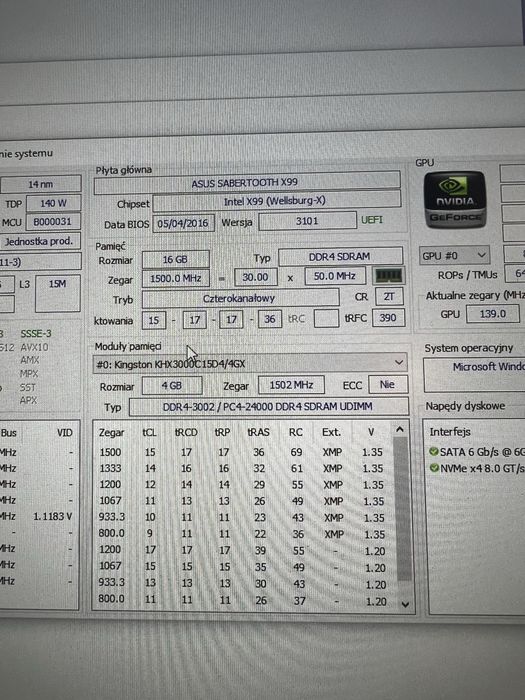Click the L3 cache 15M field
The image size is (525, 700).
[x=58, y=293]
